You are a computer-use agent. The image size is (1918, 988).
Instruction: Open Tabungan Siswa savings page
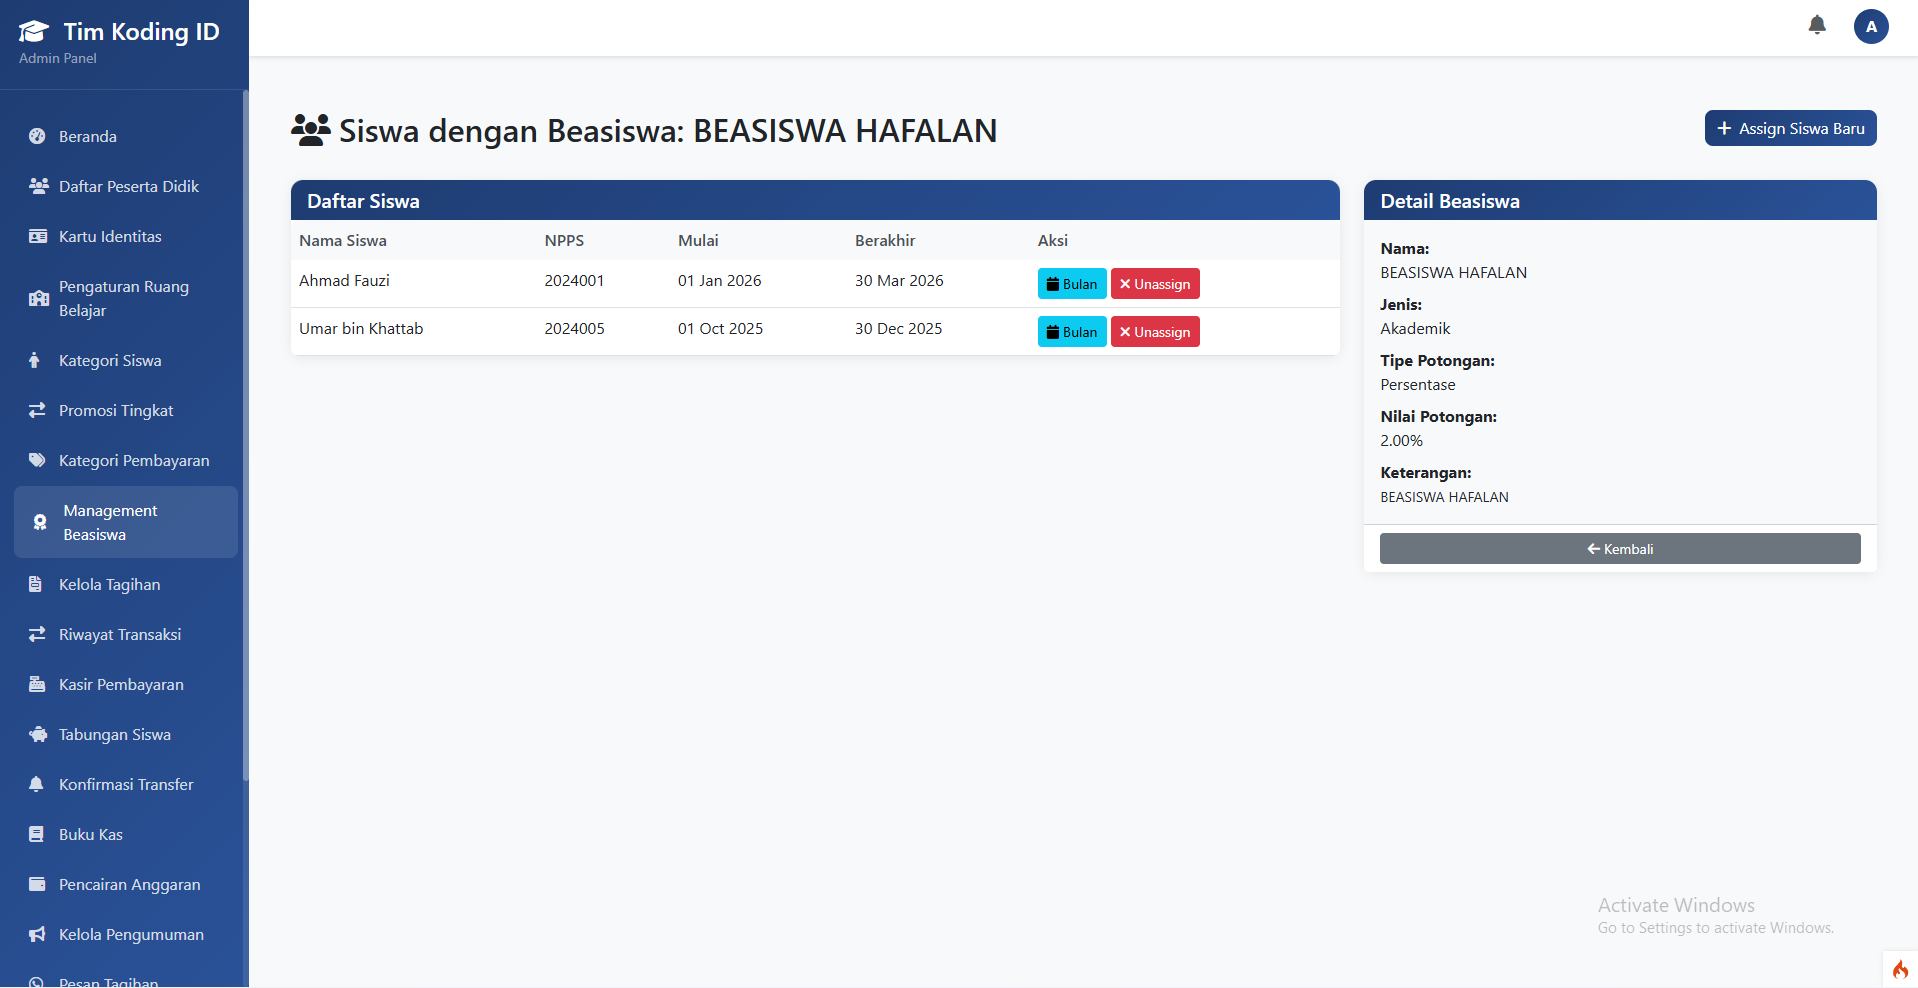click(113, 734)
